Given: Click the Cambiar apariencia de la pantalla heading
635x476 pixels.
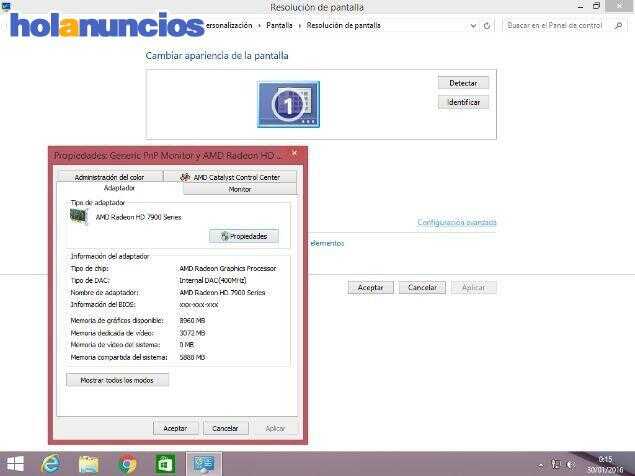Looking at the screenshot, I should 217,55.
